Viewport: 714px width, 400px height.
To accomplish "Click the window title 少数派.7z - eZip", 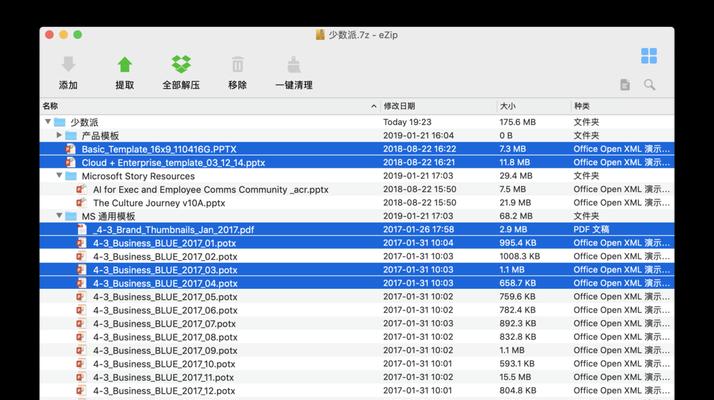I will click(x=363, y=35).
